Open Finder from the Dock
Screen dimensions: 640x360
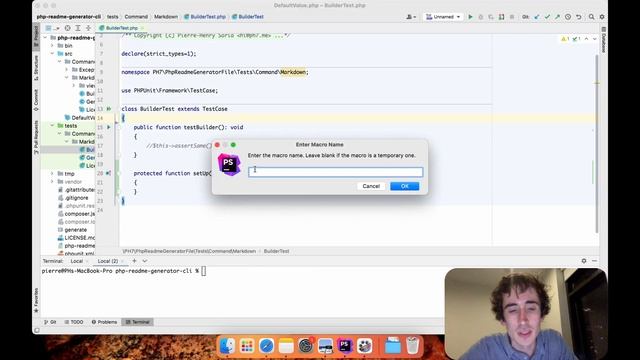(227, 346)
